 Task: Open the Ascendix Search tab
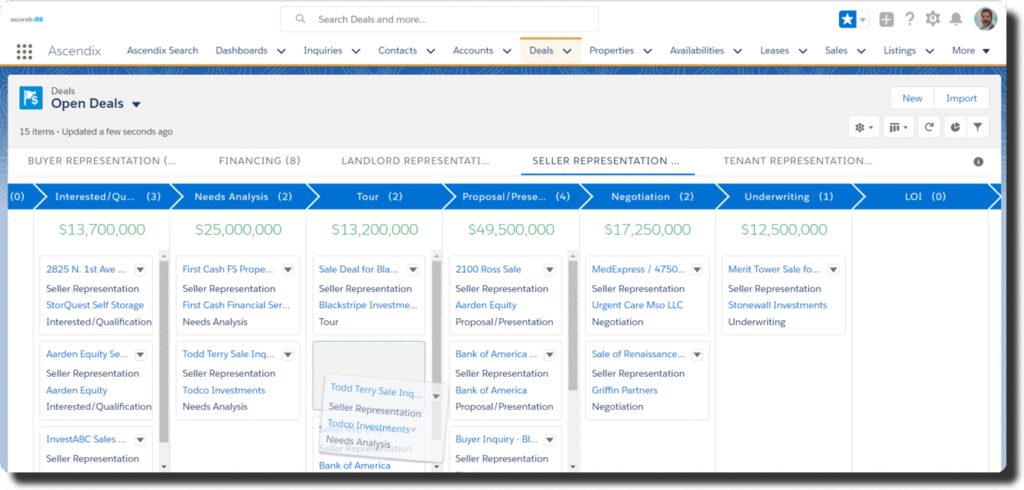[x=163, y=50]
